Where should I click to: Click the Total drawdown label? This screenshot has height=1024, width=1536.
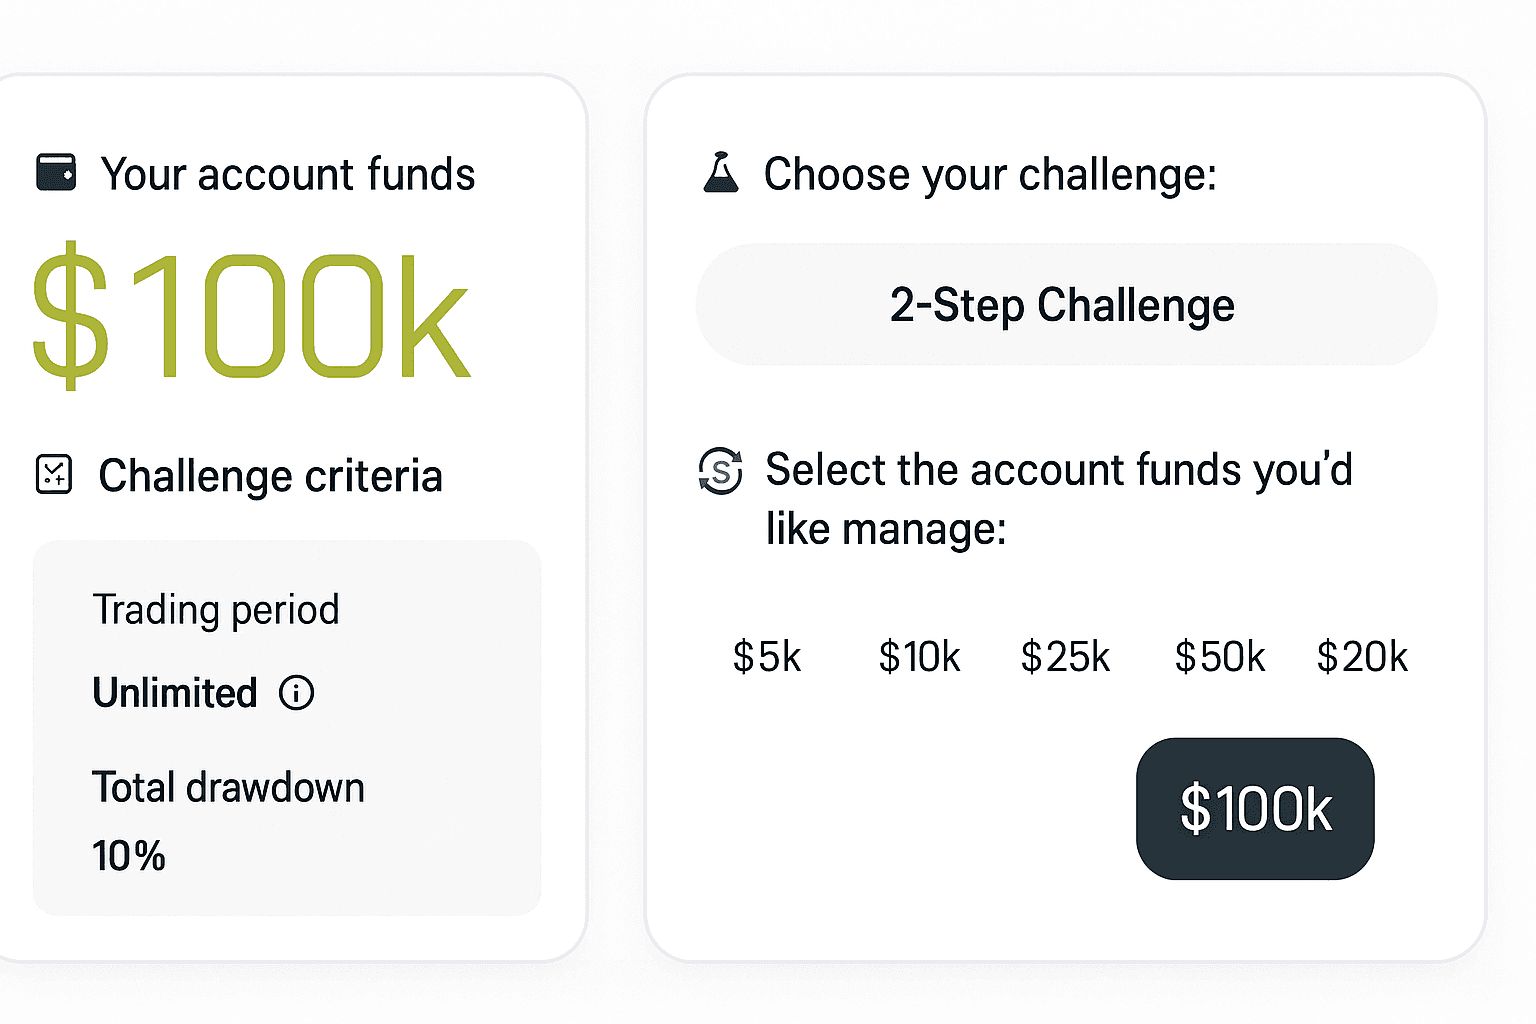pos(228,788)
